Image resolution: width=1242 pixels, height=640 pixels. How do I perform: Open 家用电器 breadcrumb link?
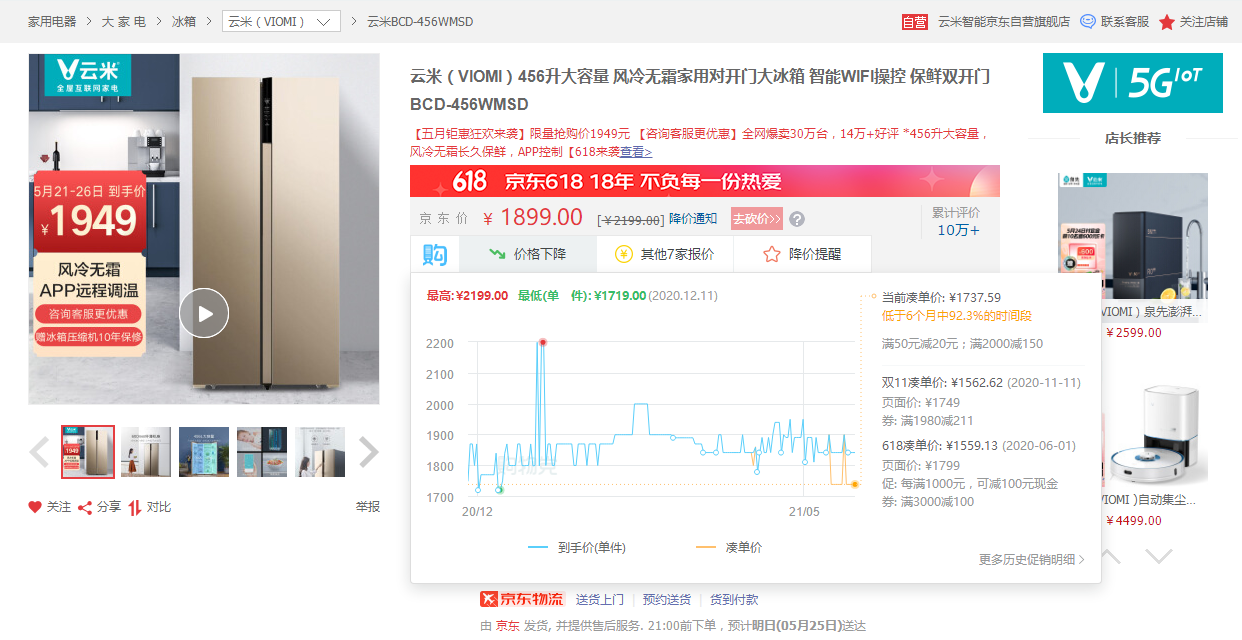click(x=52, y=21)
